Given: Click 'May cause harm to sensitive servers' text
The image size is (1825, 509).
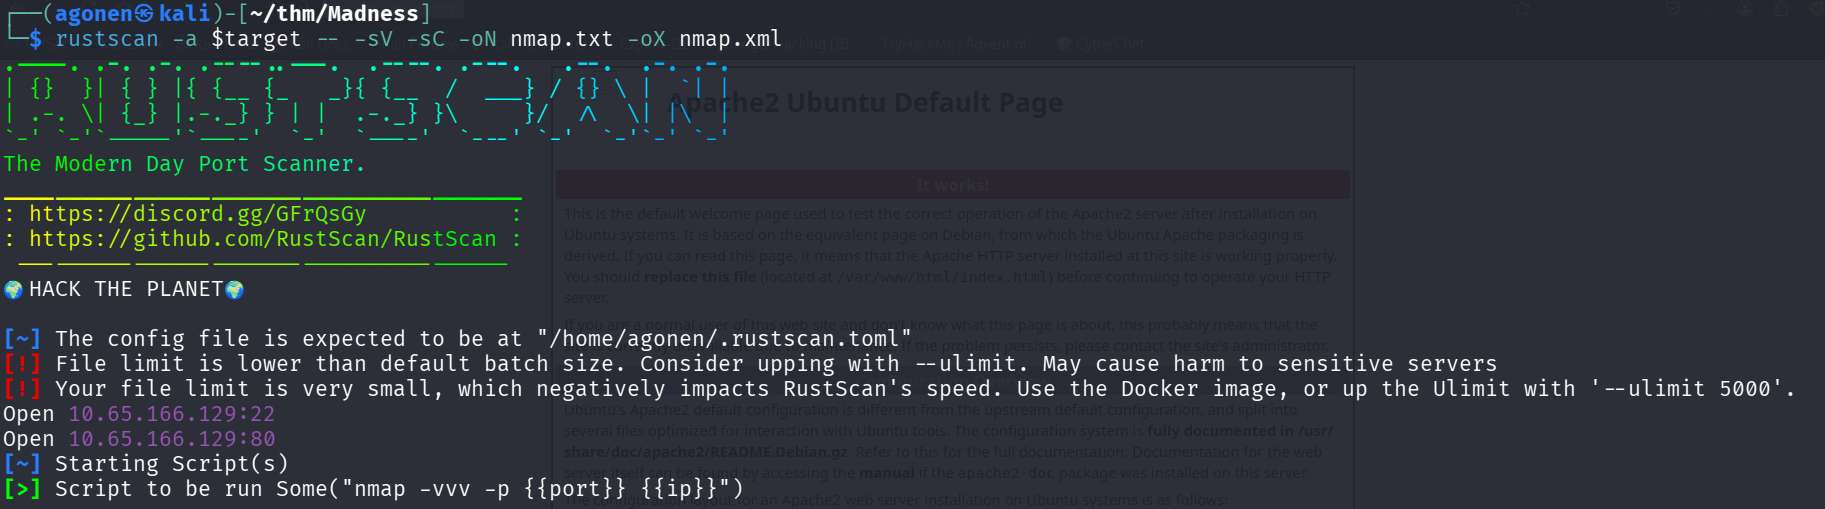Looking at the screenshot, I should point(1270,364).
